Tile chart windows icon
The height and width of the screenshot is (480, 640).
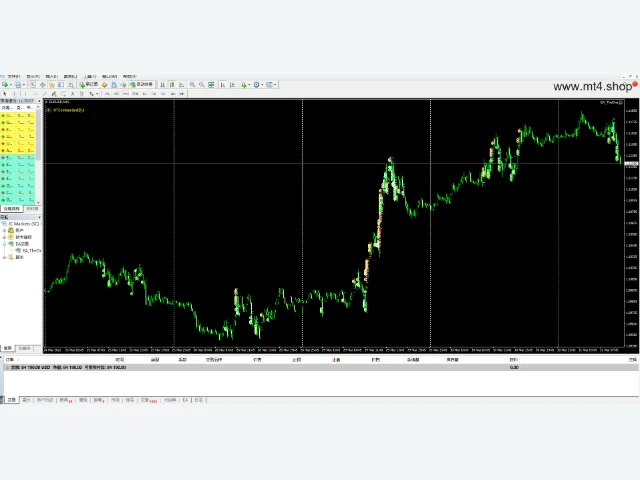(x=211, y=84)
